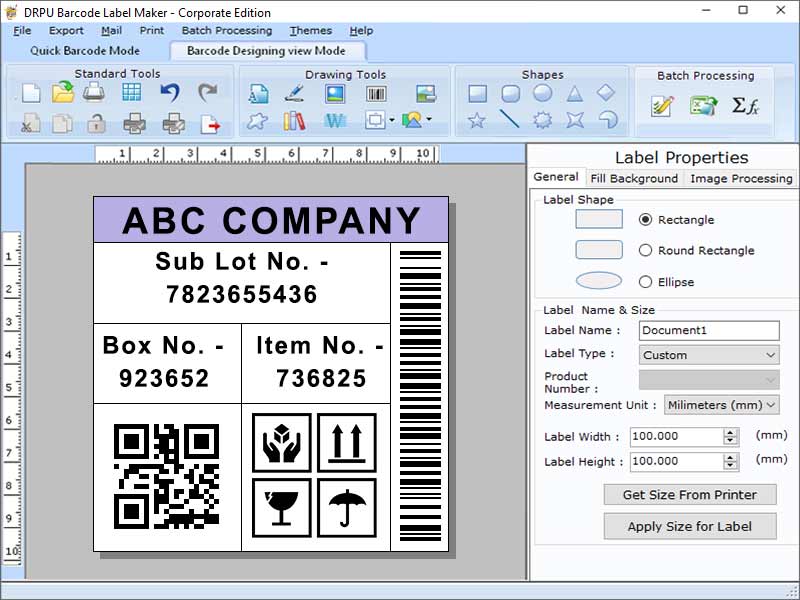Open the Print tool in Standard Tools
This screenshot has width=800, height=600.
[x=92, y=92]
